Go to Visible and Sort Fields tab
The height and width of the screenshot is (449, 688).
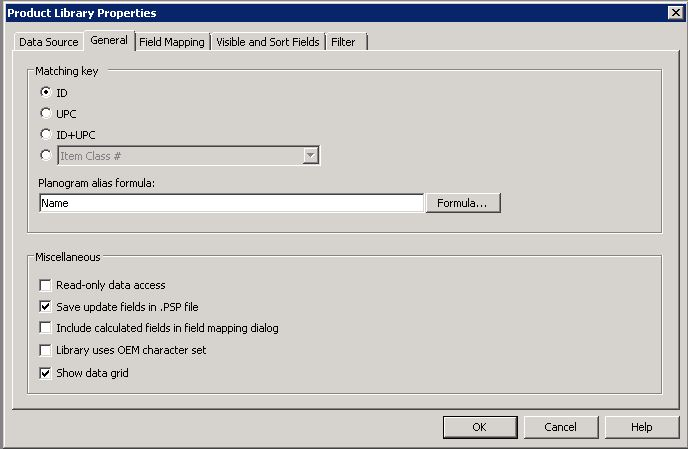pyautogui.click(x=268, y=42)
